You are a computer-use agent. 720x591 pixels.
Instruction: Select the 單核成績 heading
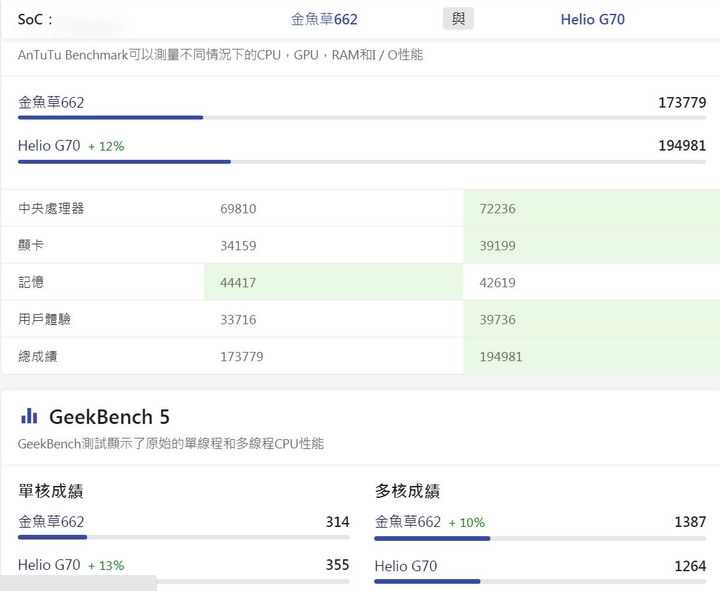(x=51, y=491)
